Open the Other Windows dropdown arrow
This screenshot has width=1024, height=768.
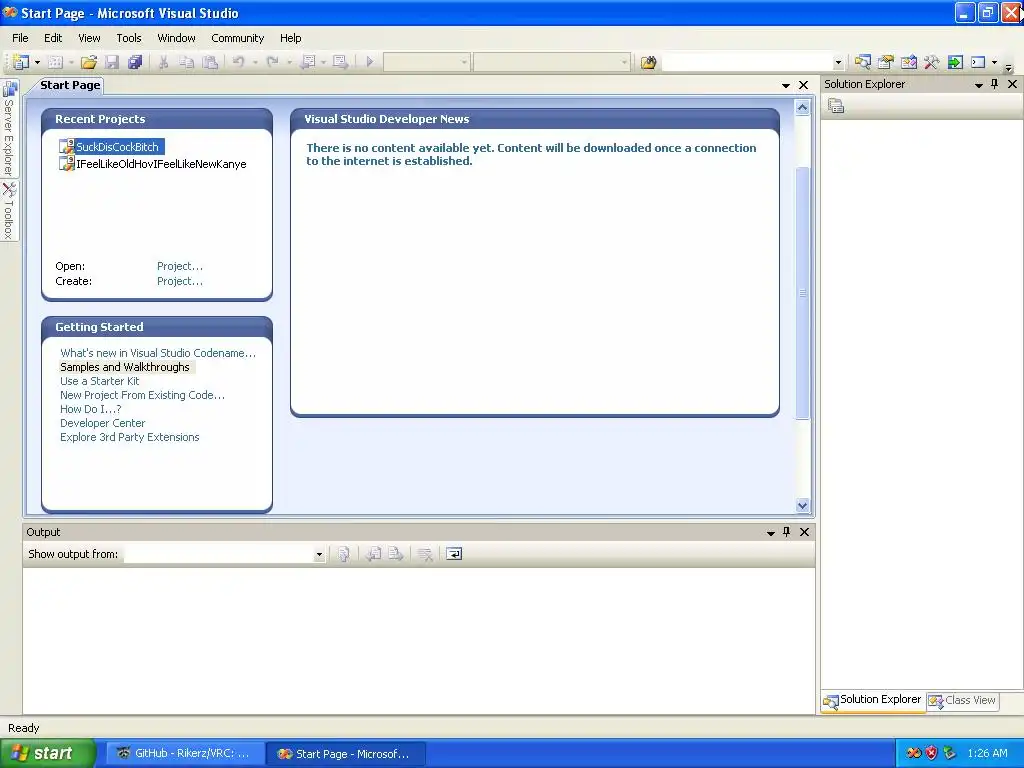tap(995, 63)
